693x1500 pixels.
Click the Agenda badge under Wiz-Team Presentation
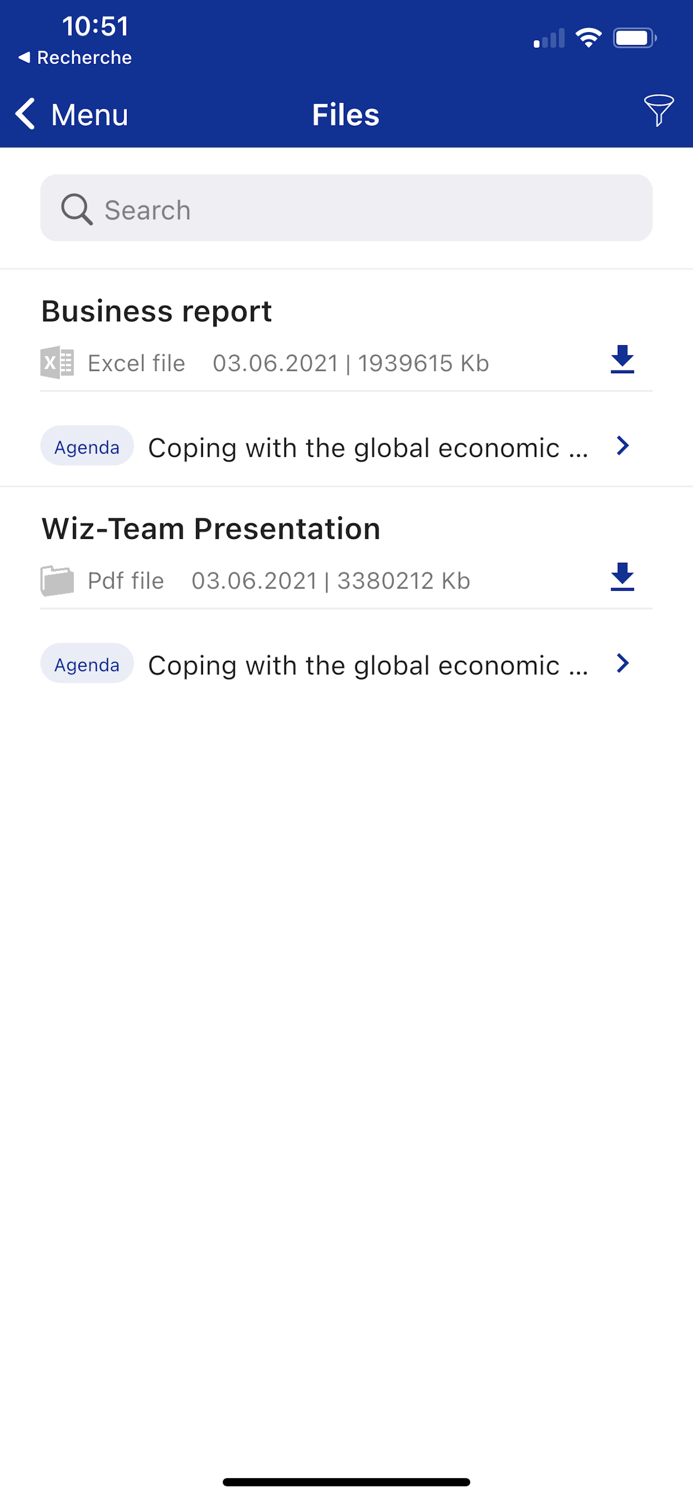pos(87,663)
